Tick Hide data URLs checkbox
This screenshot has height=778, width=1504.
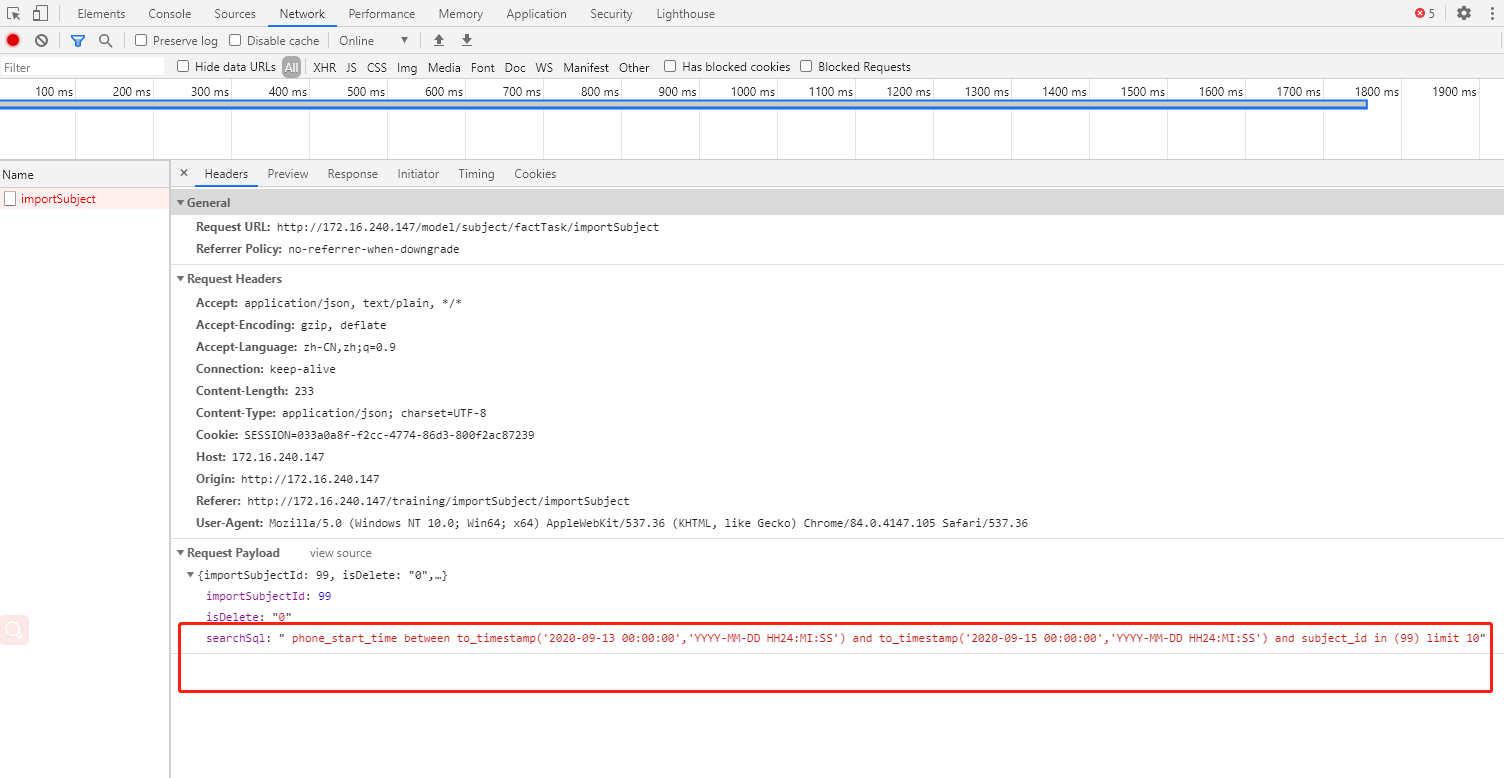183,66
